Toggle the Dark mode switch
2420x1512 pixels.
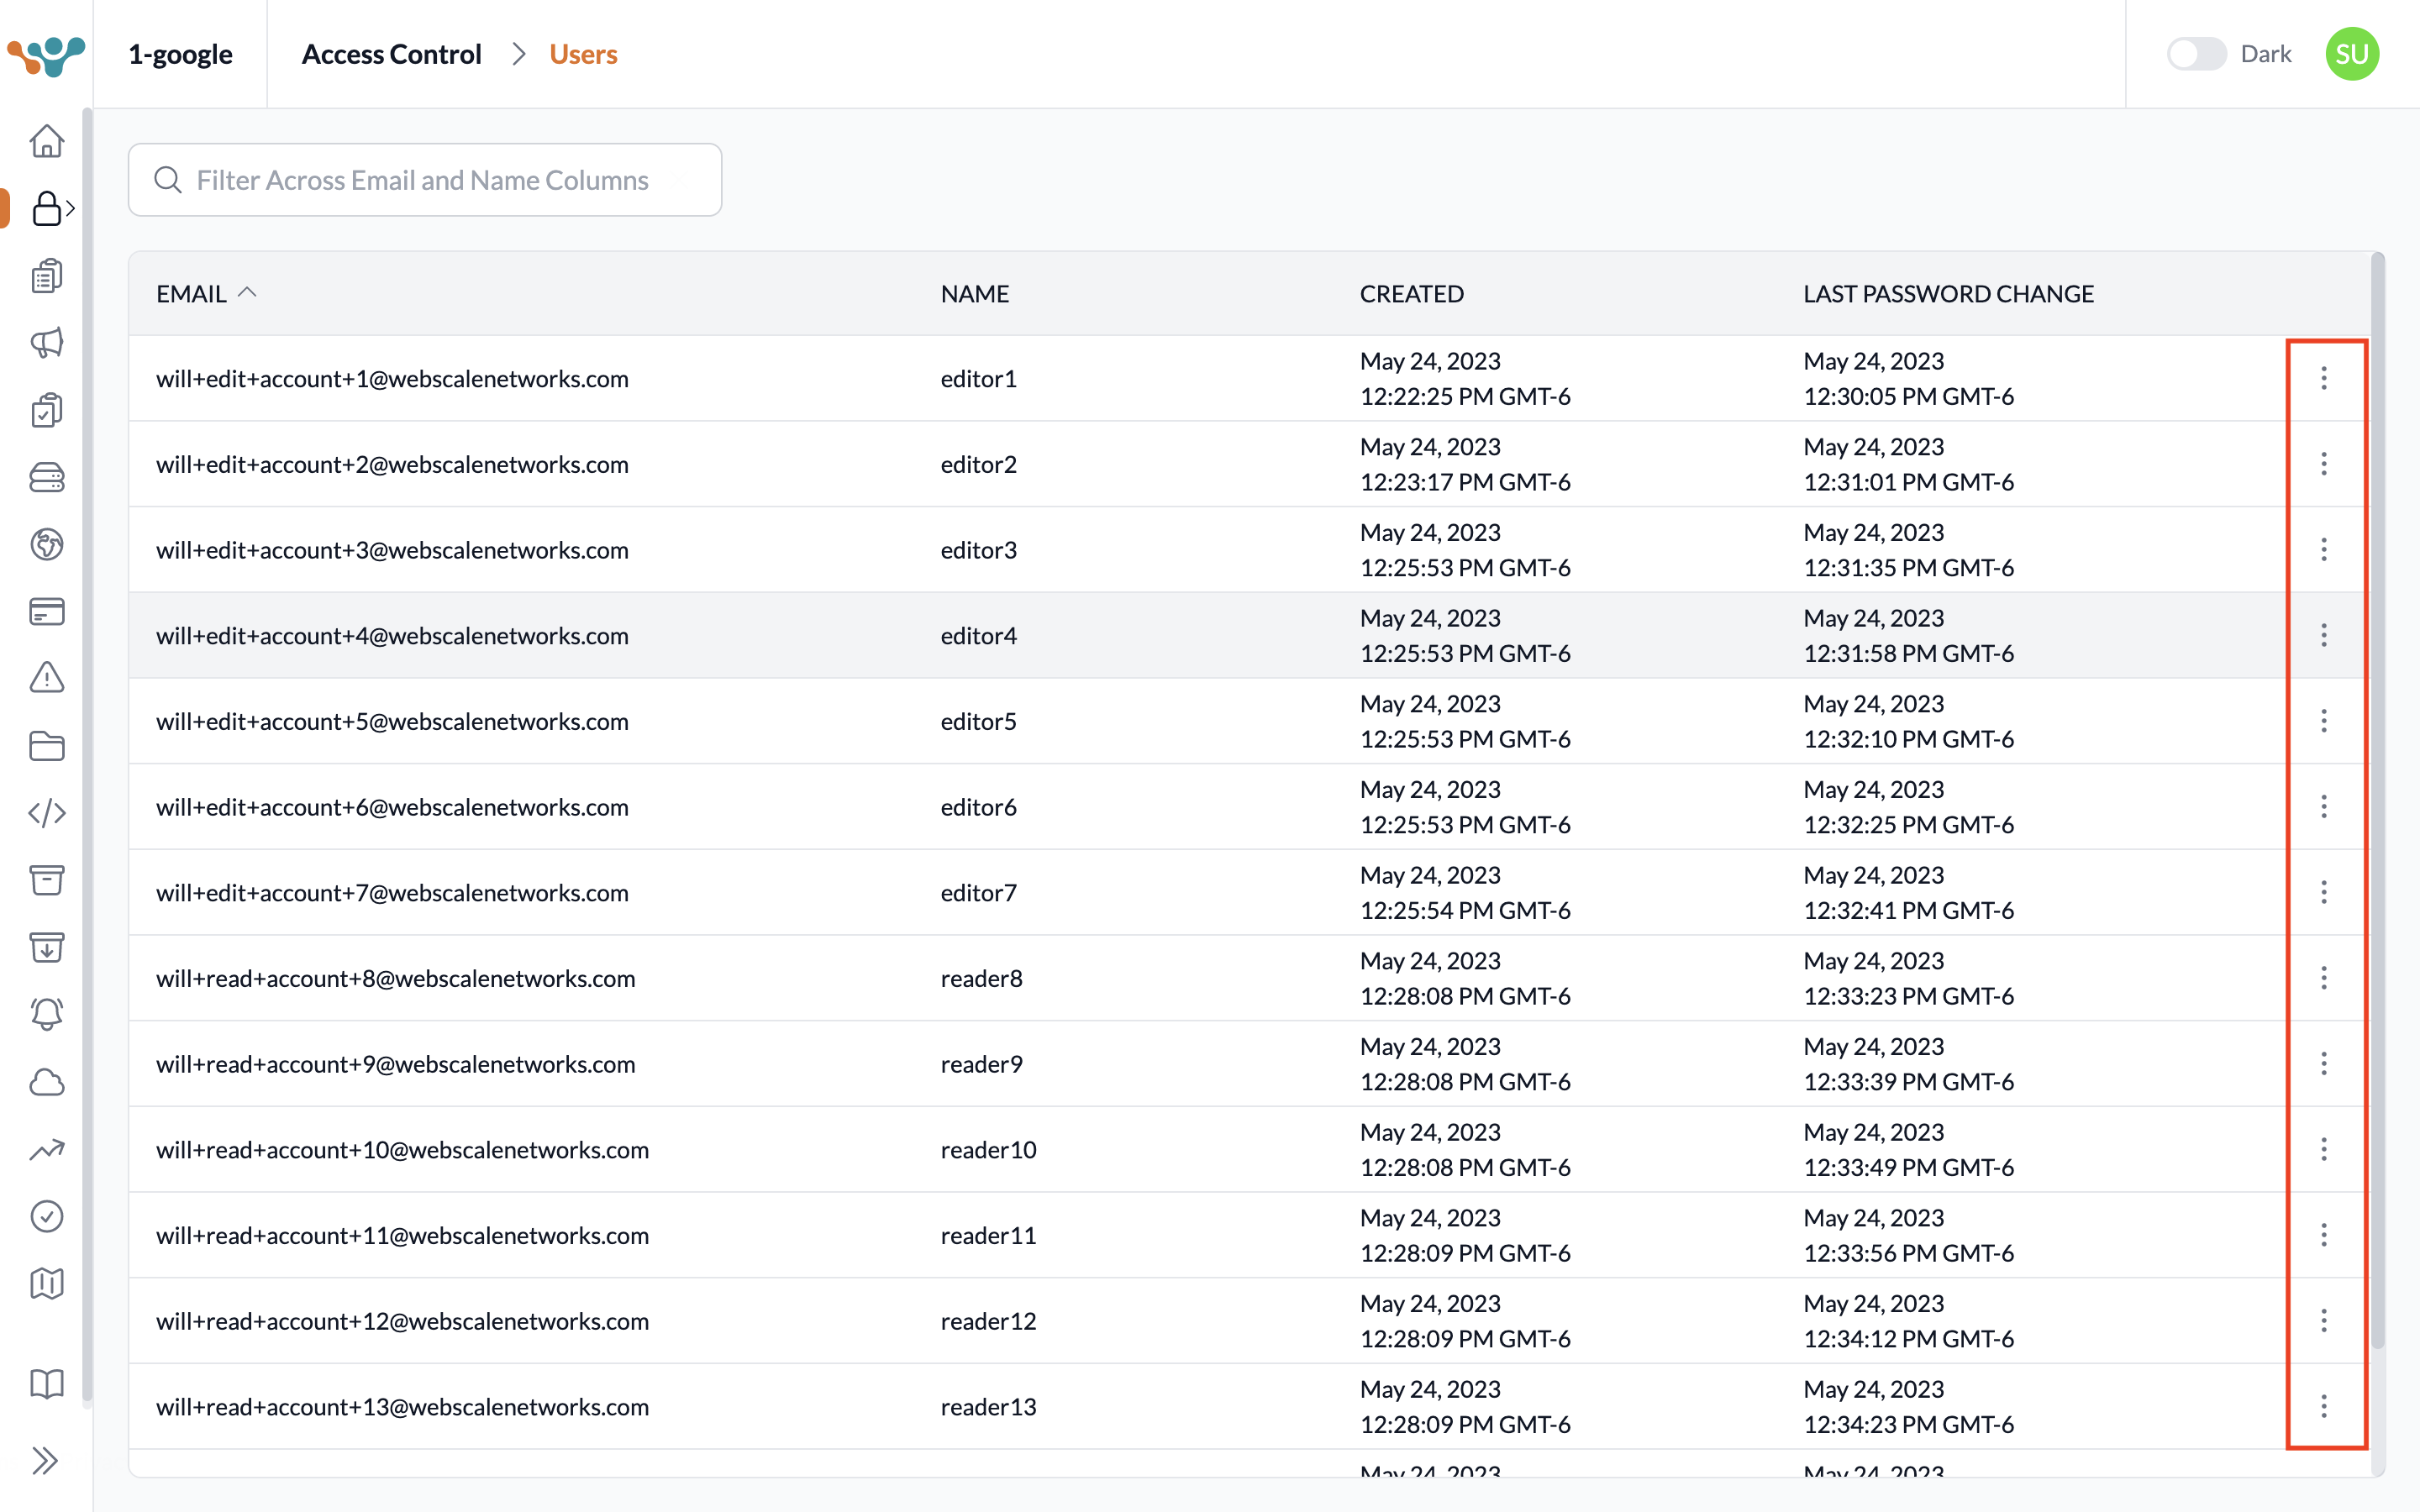pyautogui.click(x=2195, y=54)
